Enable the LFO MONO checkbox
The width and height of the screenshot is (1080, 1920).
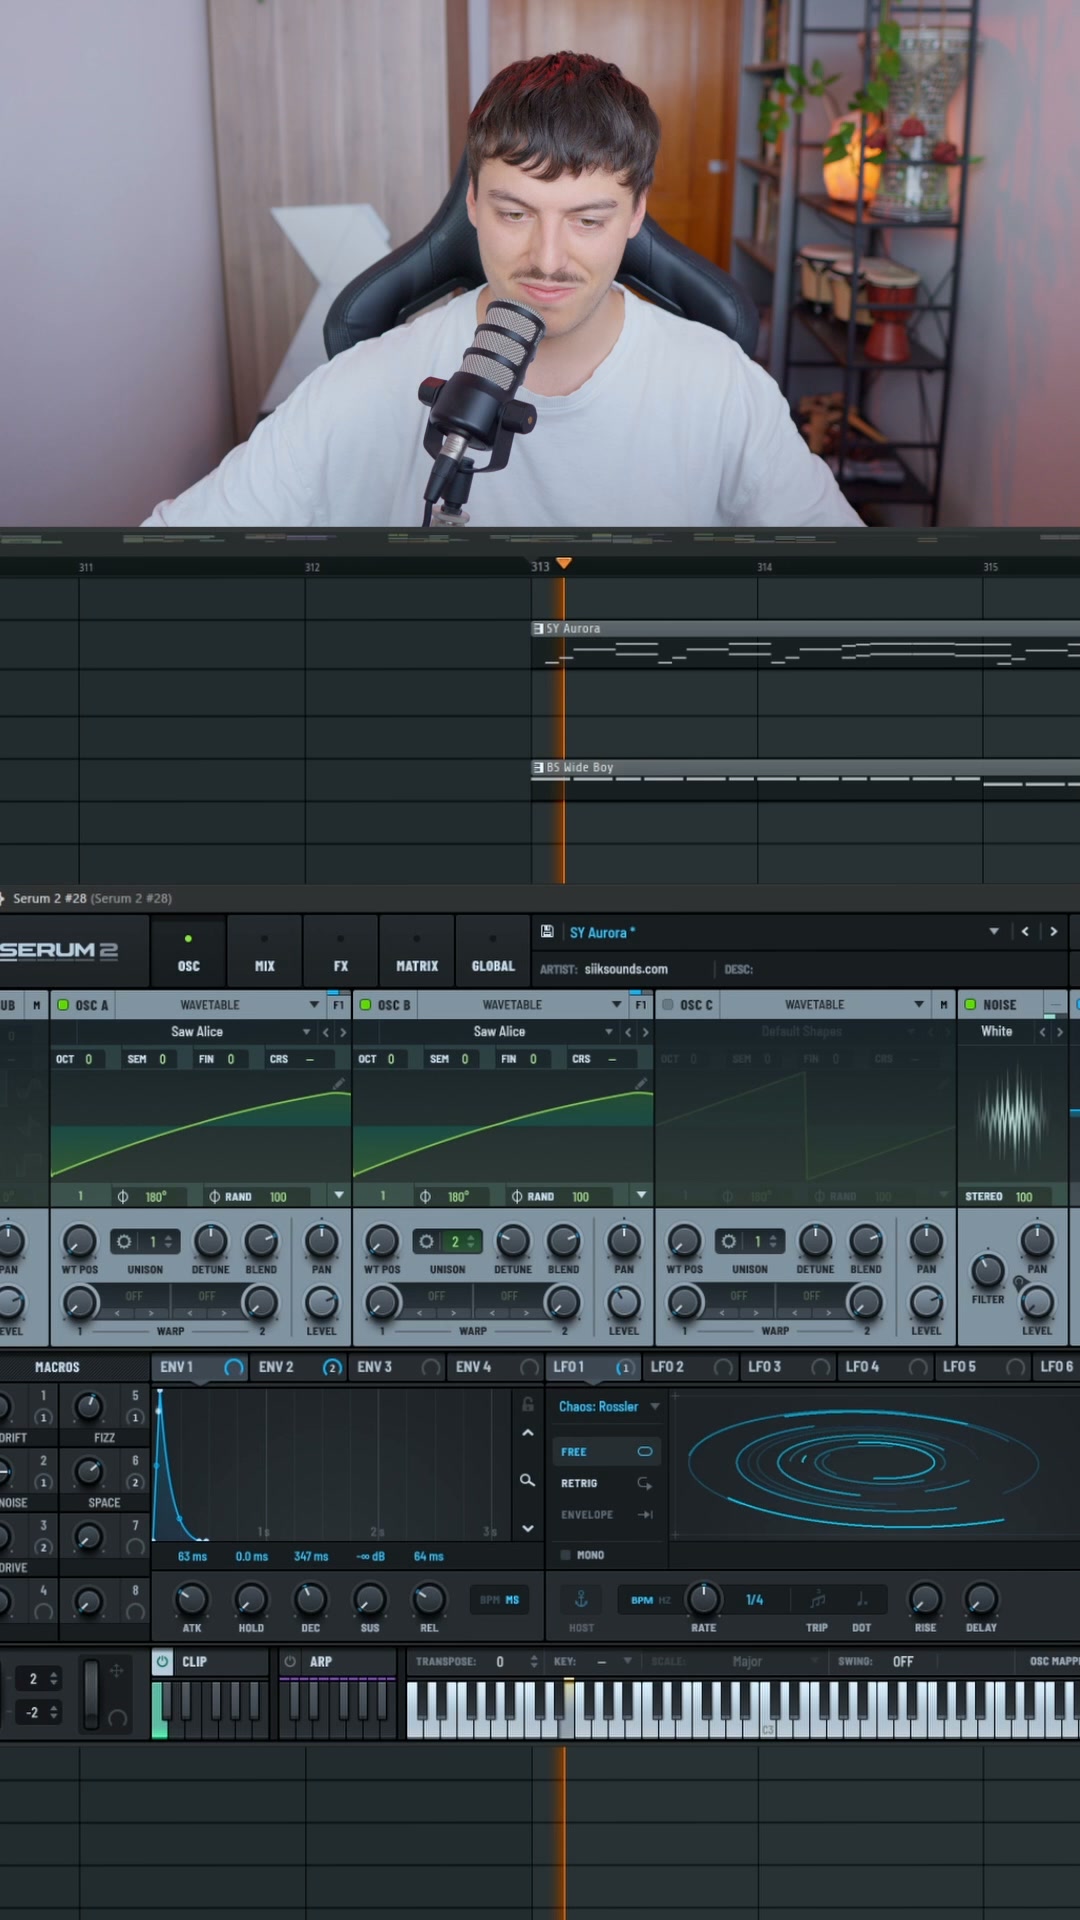[566, 1555]
